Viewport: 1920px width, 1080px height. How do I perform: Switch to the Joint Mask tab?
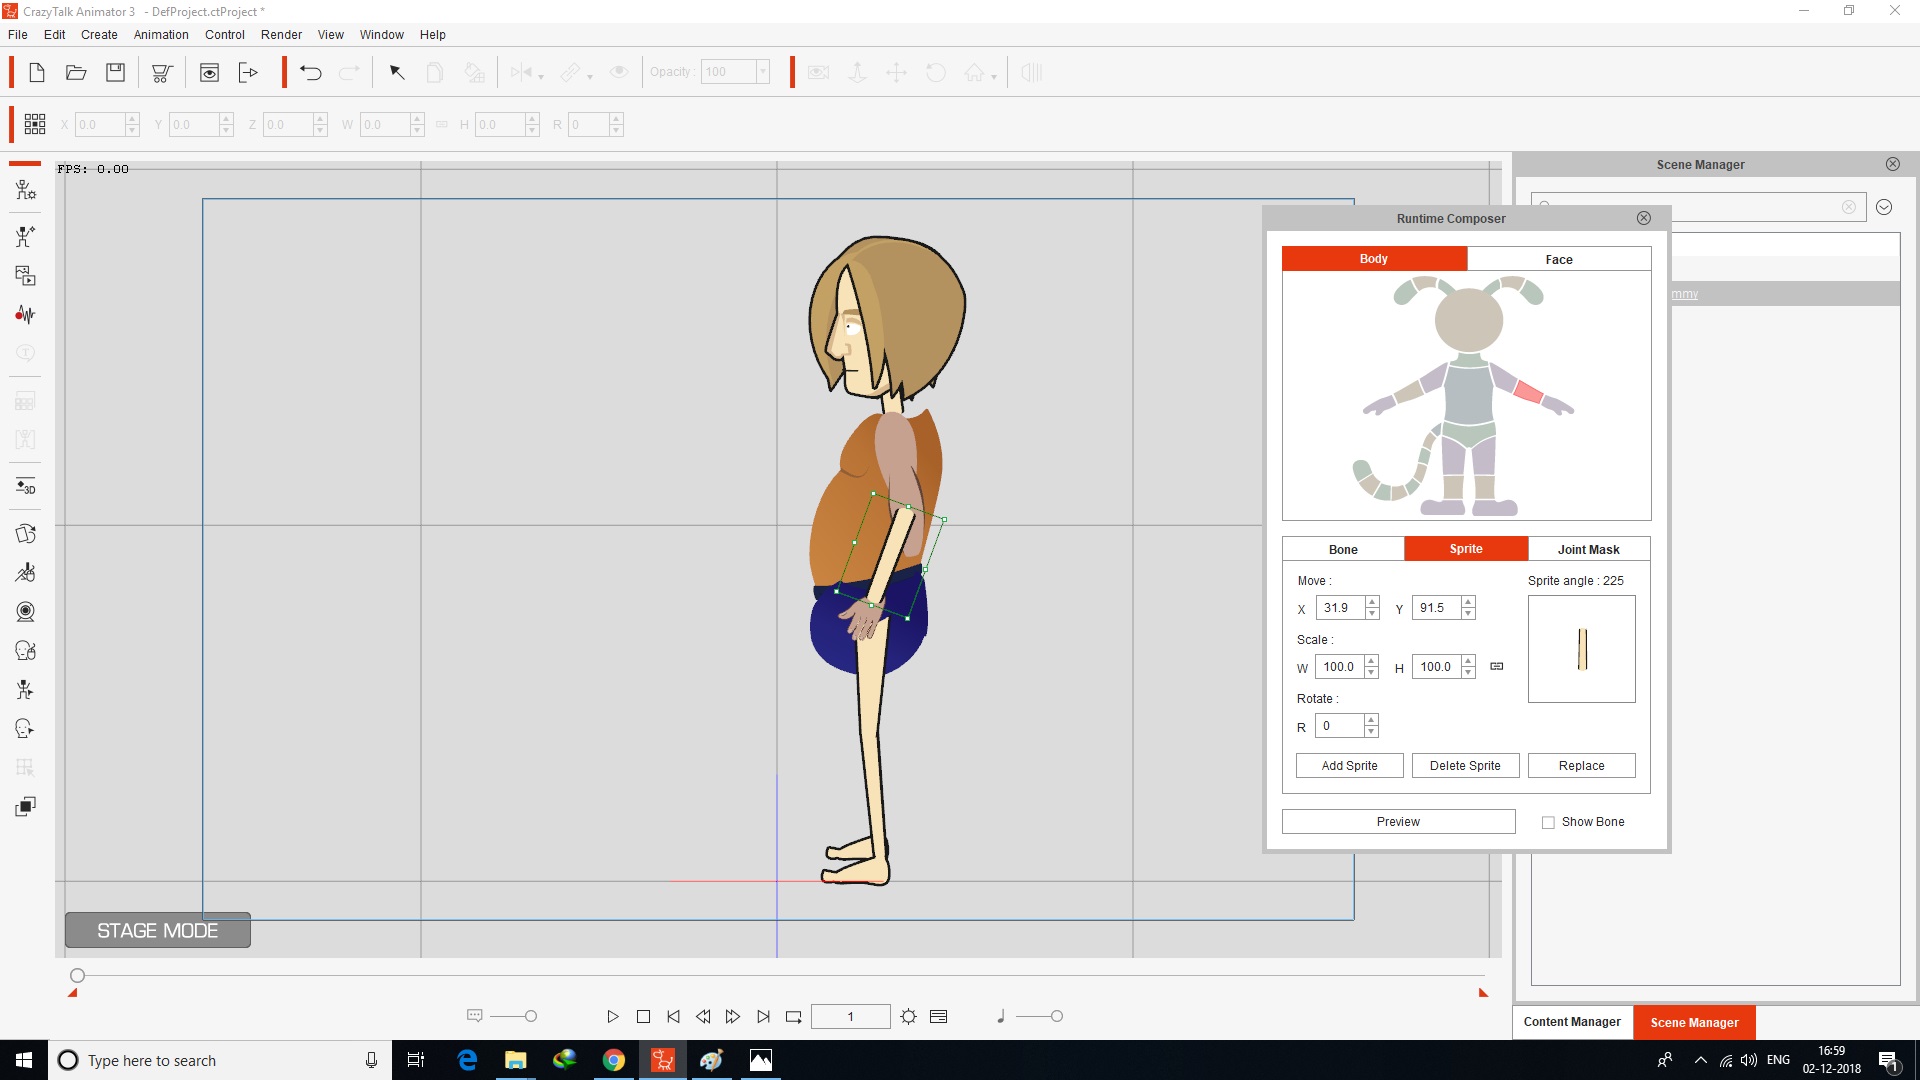coord(1588,549)
